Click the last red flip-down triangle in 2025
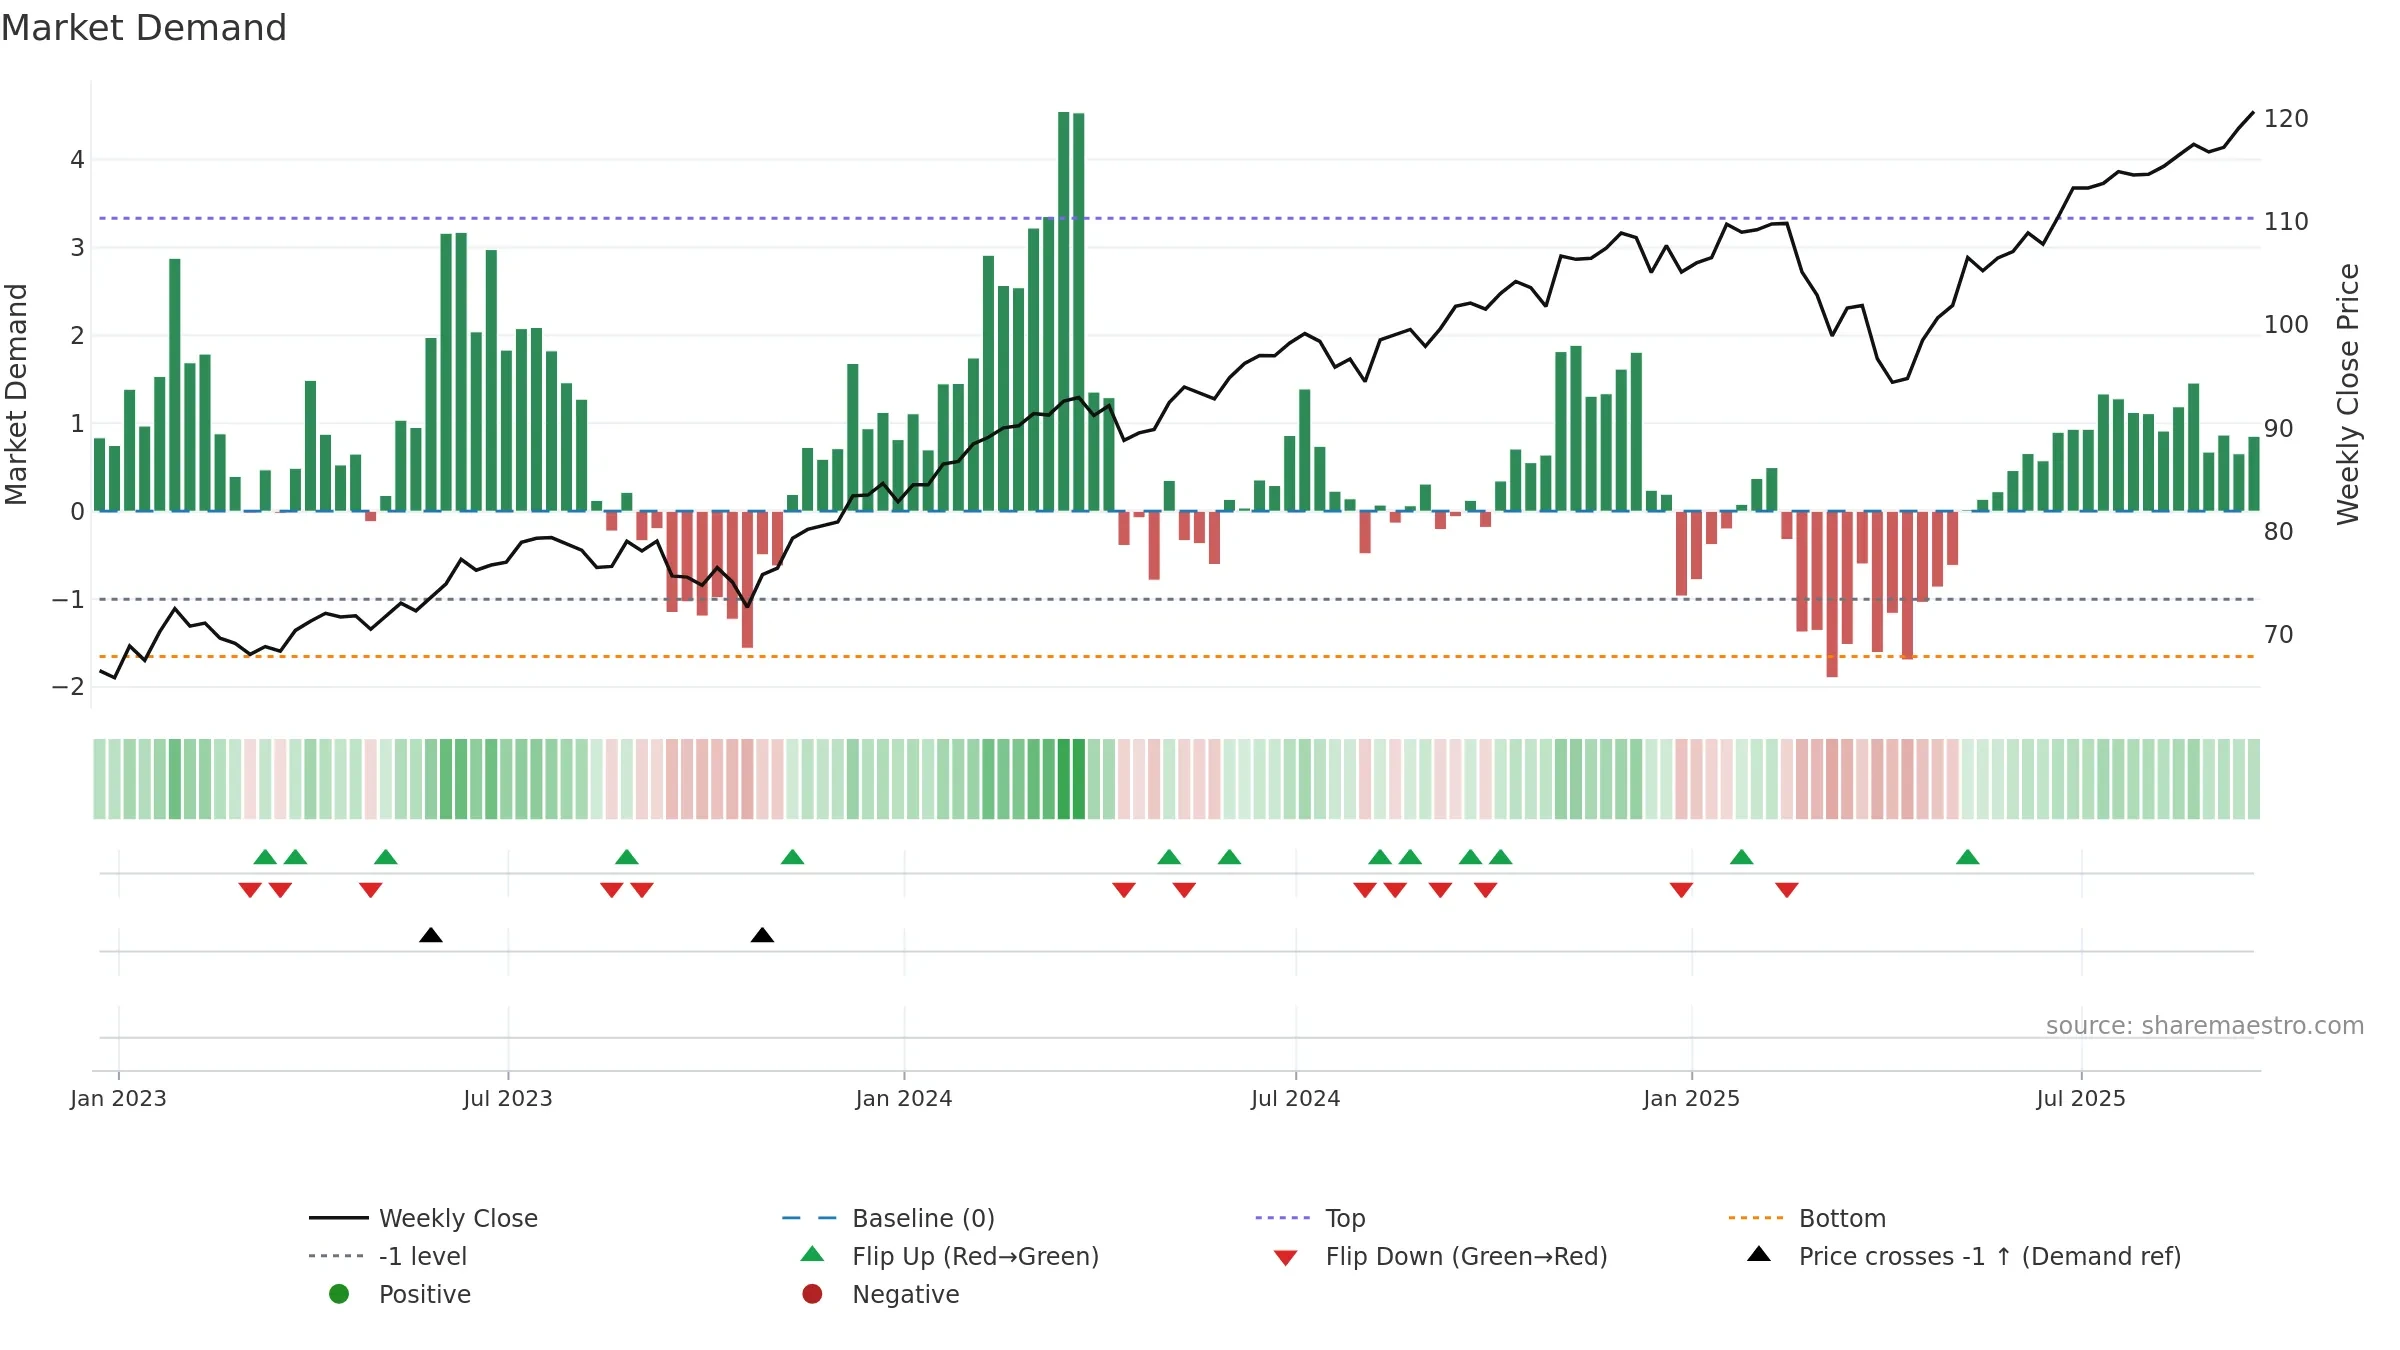 tap(1787, 890)
